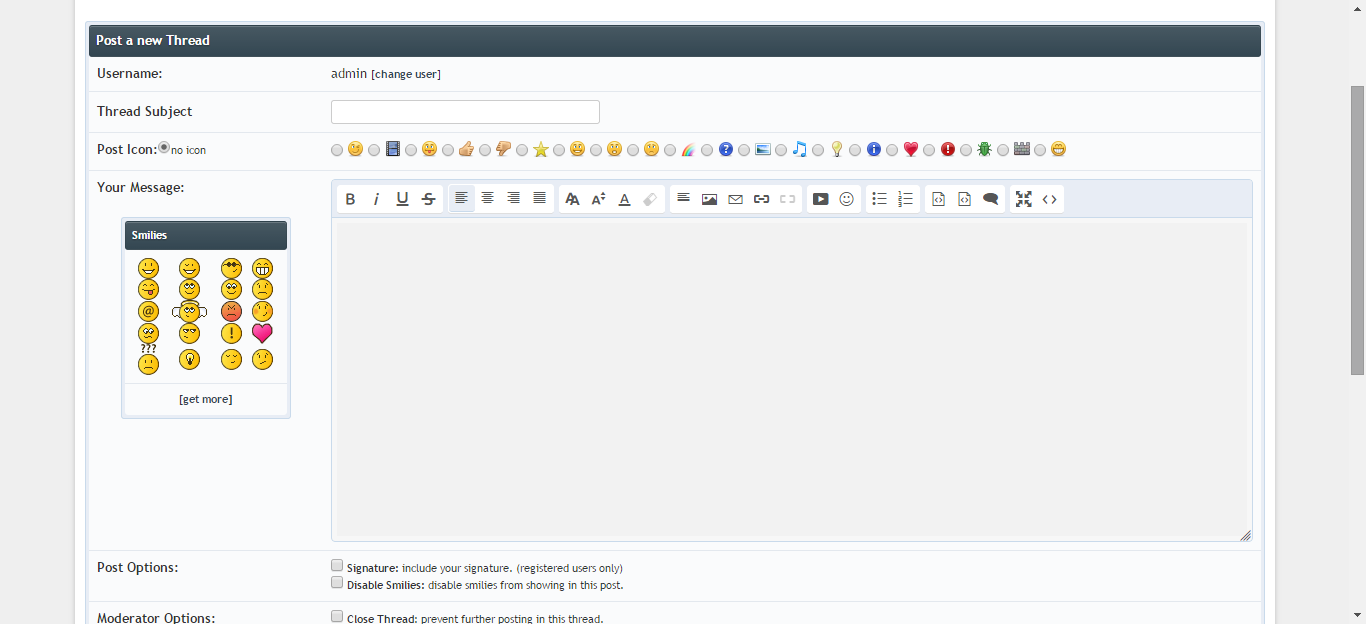
Task: Select radio button for the star post icon
Action: pos(522,150)
